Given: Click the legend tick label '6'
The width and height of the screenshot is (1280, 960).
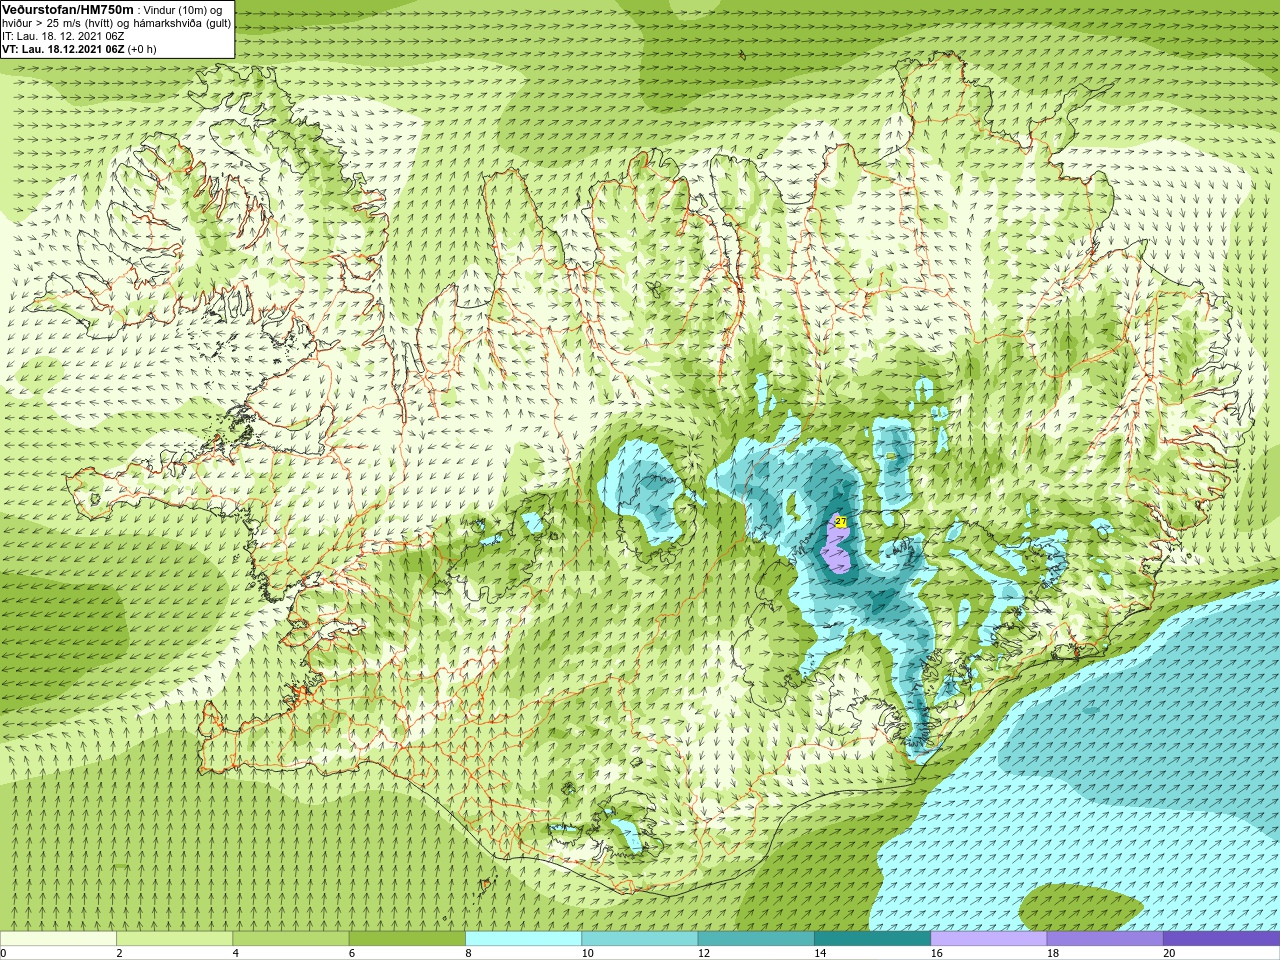Looking at the screenshot, I should coord(352,953).
